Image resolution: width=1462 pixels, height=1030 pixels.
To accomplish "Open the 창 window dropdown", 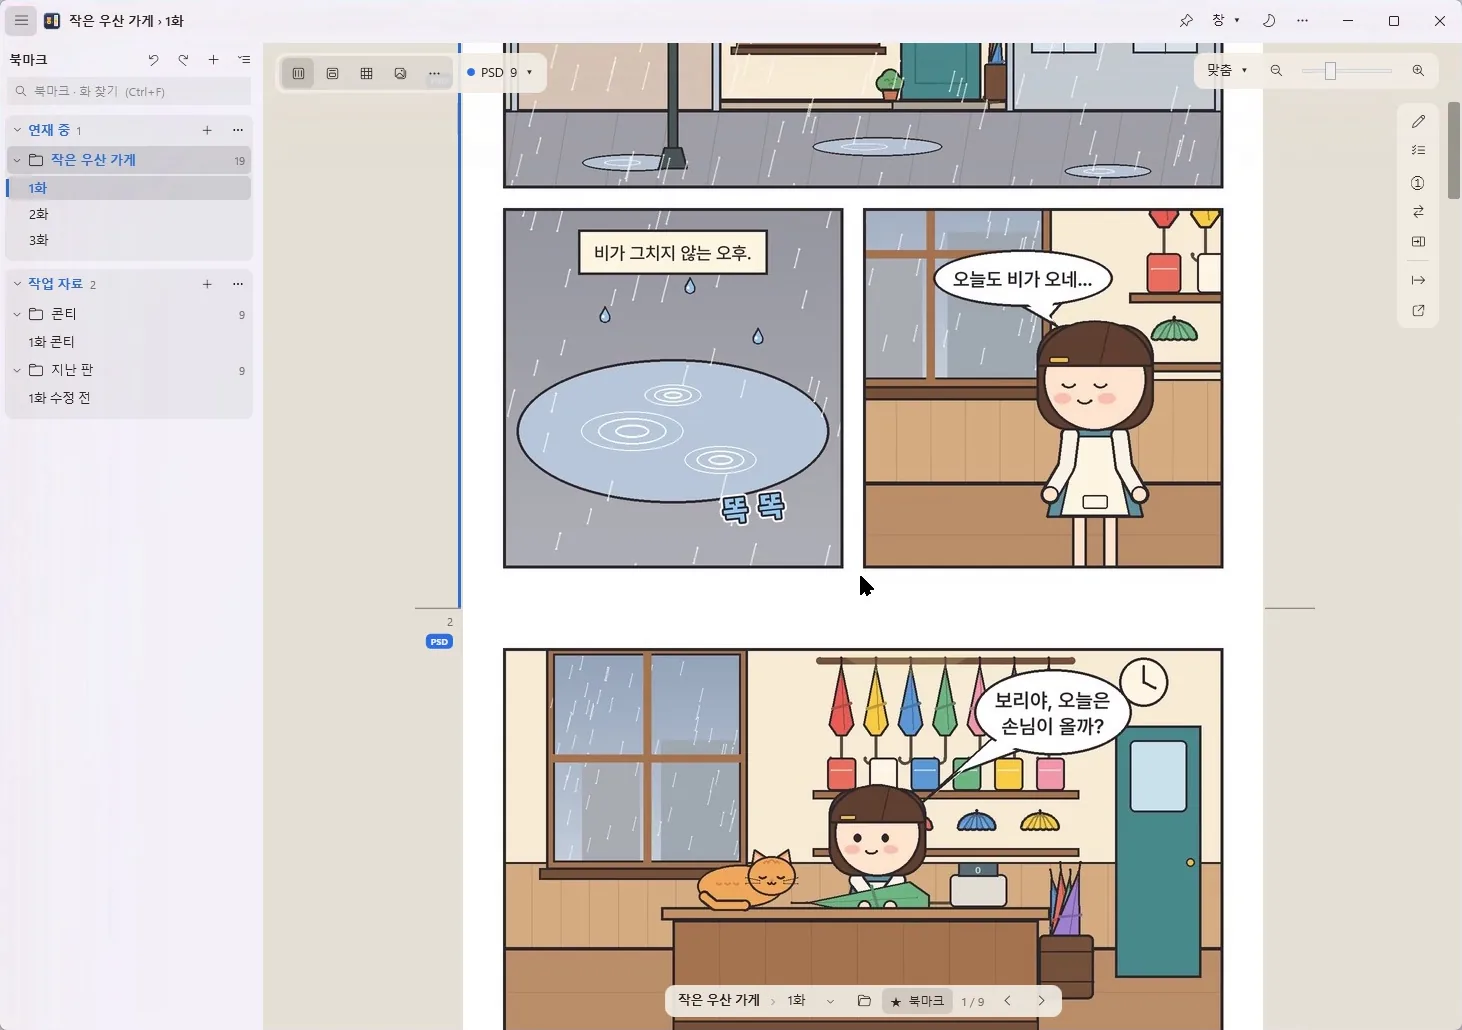I will point(1226,20).
